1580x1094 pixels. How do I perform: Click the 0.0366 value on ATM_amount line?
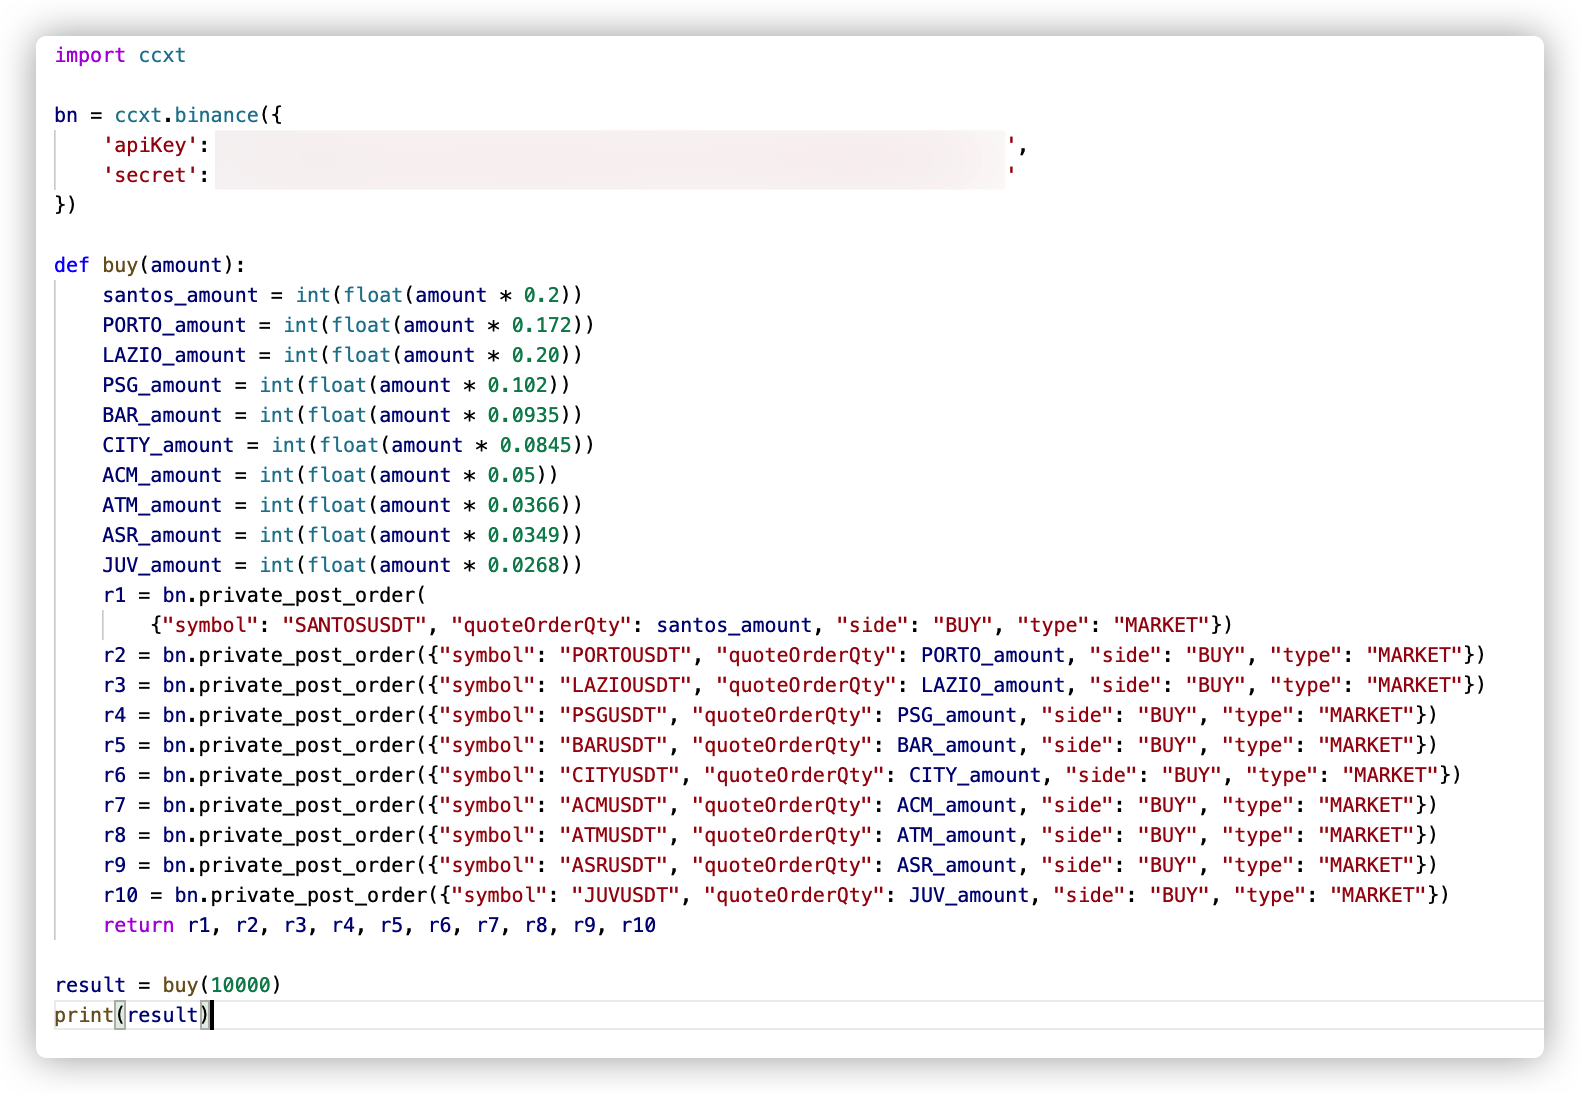coord(524,505)
